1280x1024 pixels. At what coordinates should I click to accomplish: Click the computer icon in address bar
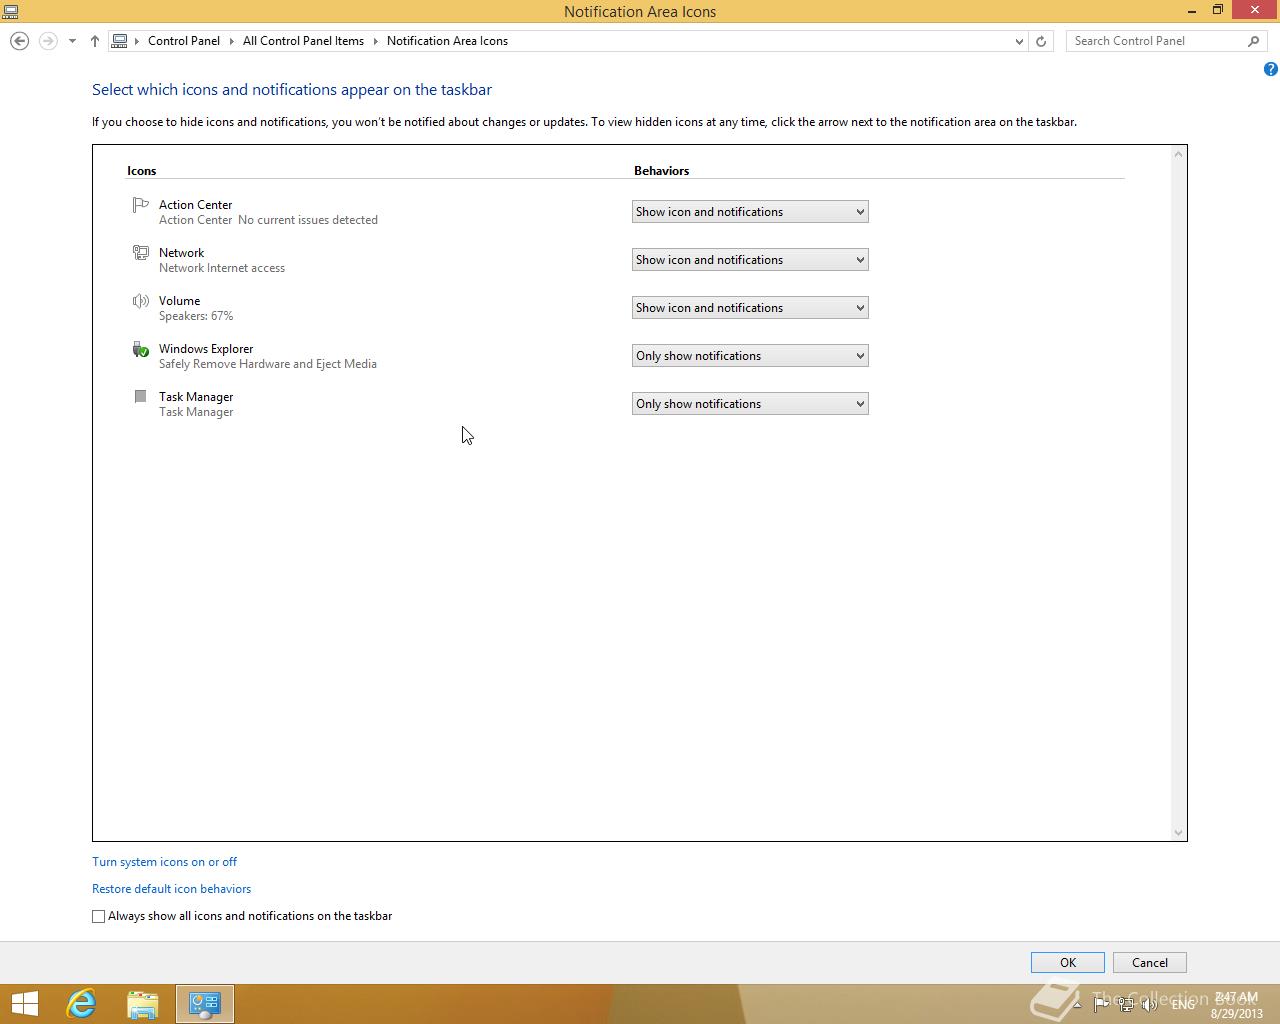120,41
